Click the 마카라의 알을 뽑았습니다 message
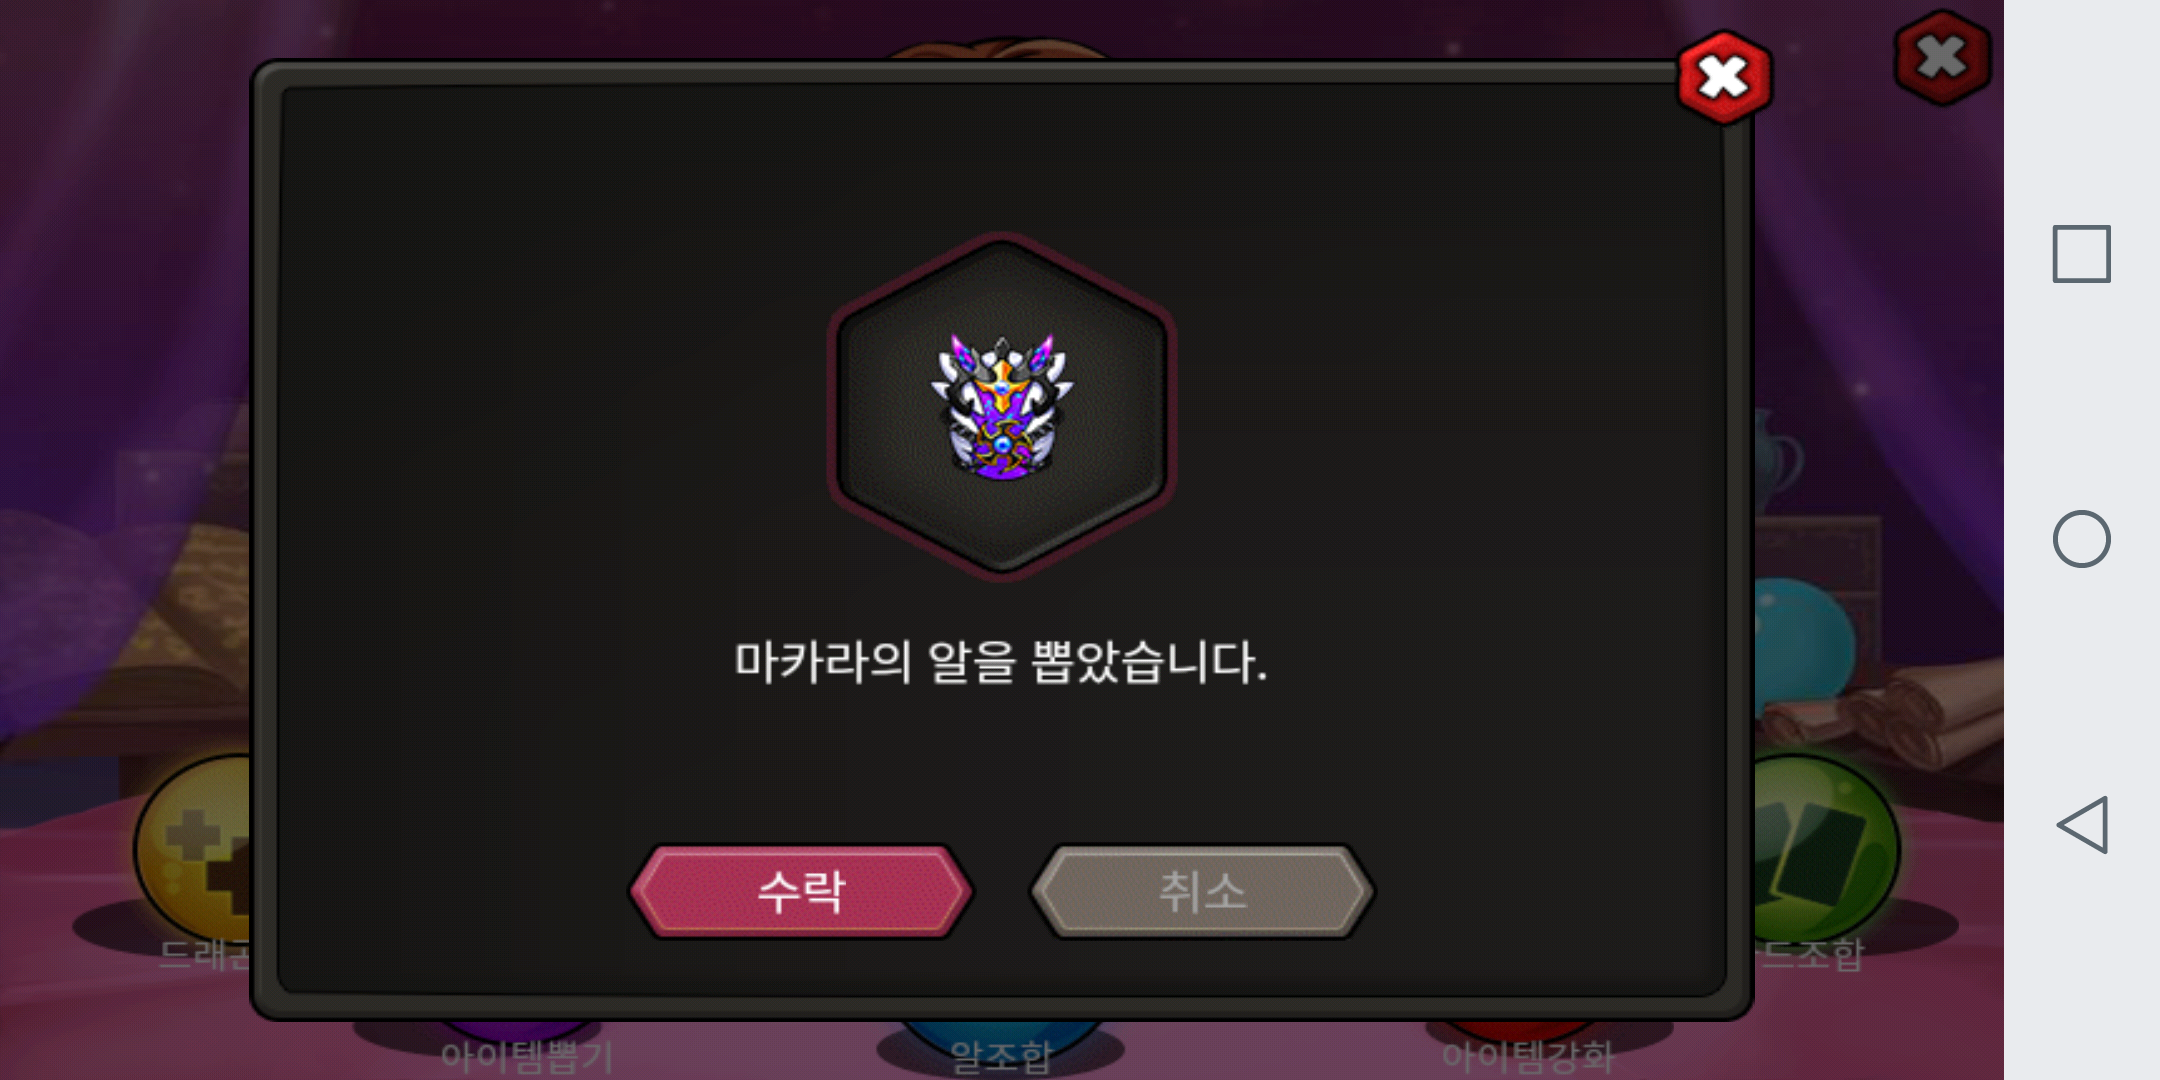The height and width of the screenshot is (1080, 2160). [x=1001, y=662]
